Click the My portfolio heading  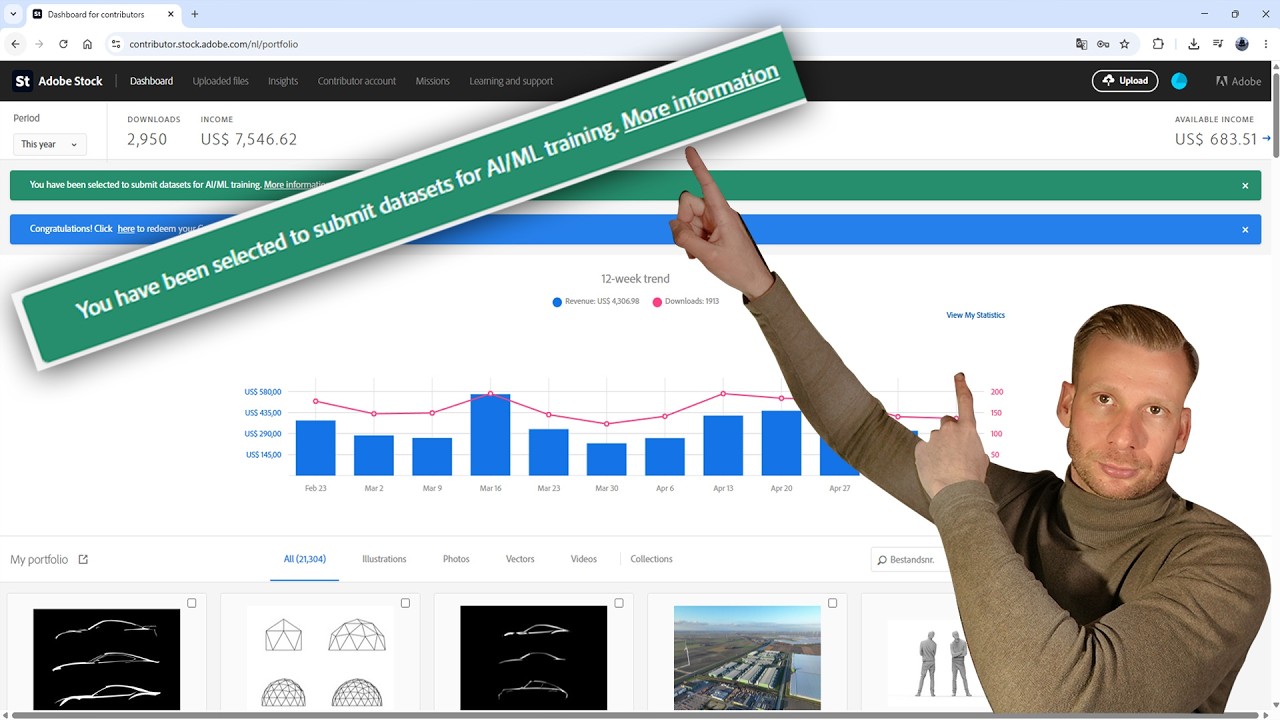39,559
